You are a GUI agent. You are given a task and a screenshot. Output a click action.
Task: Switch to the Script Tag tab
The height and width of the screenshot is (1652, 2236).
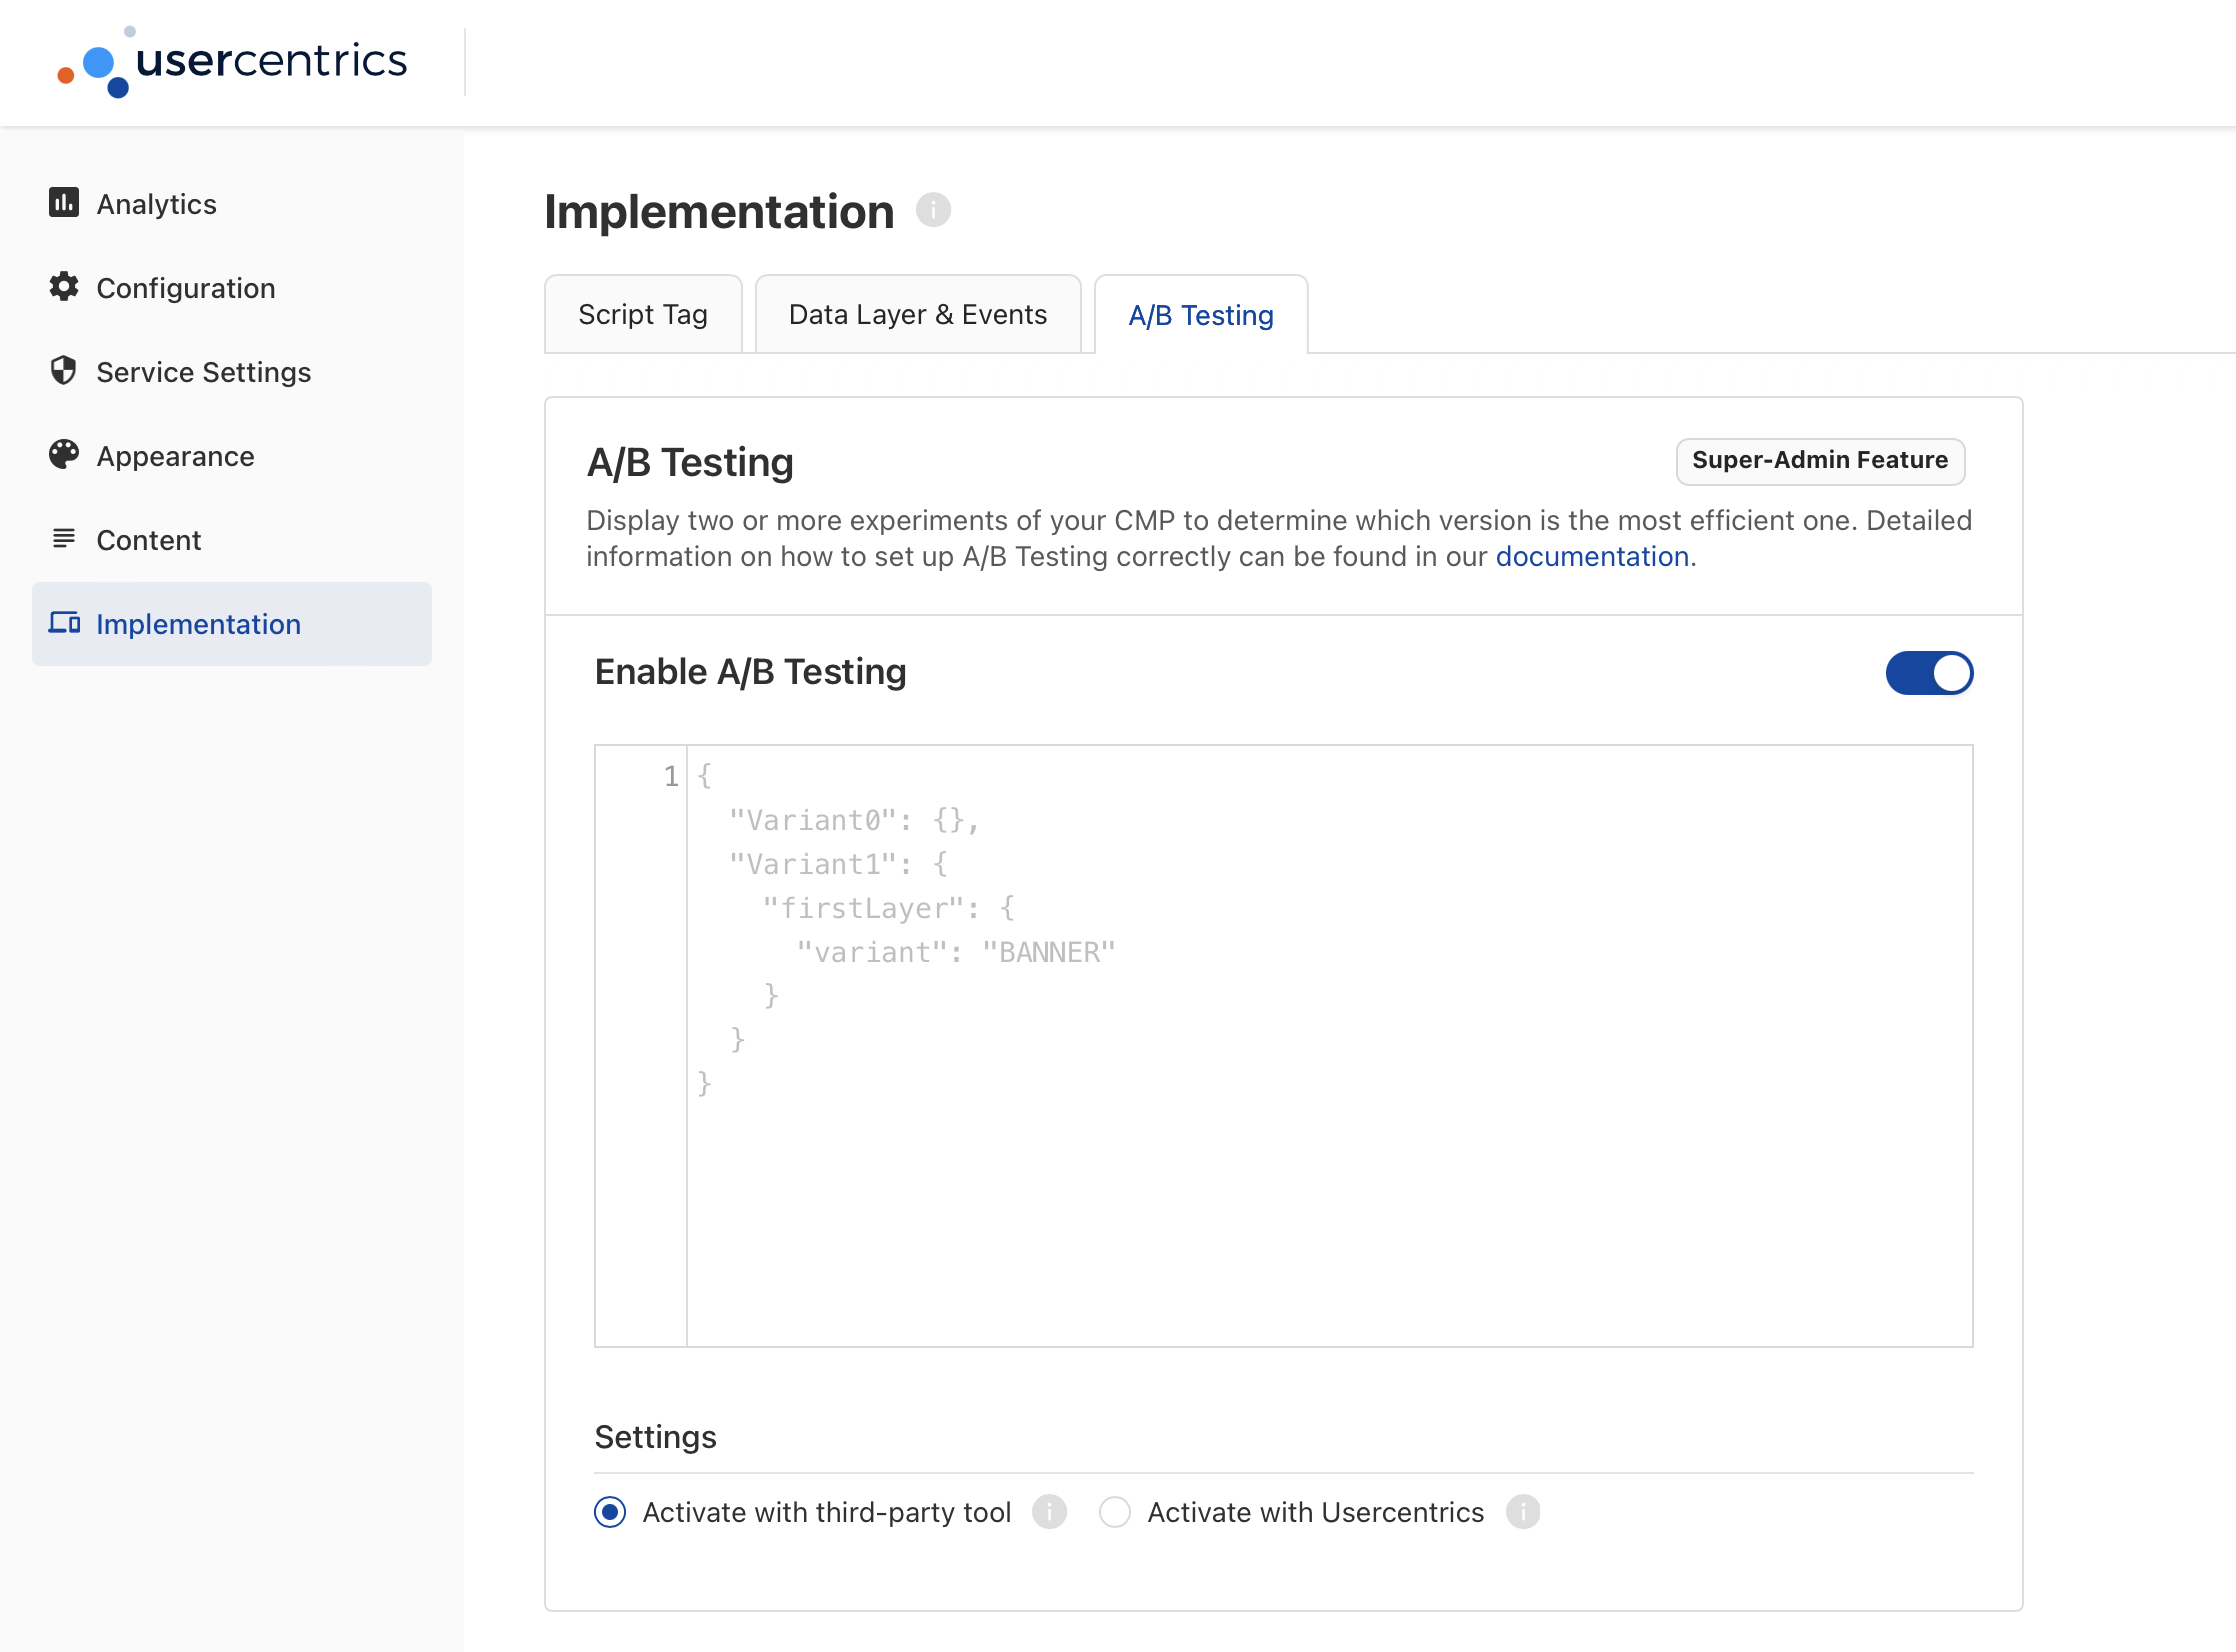click(x=646, y=314)
